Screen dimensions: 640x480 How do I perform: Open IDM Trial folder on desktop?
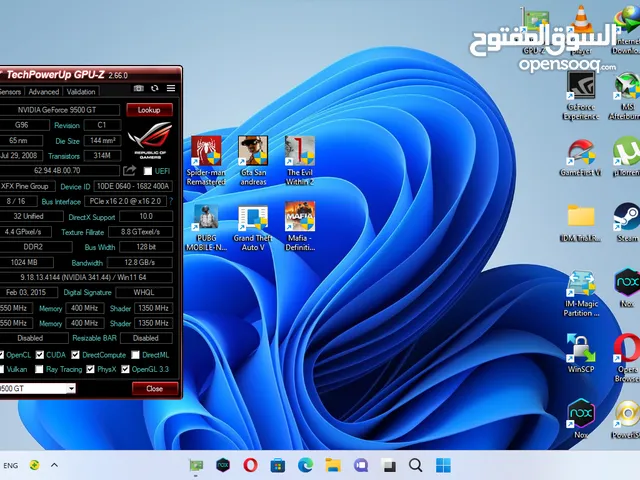click(580, 223)
